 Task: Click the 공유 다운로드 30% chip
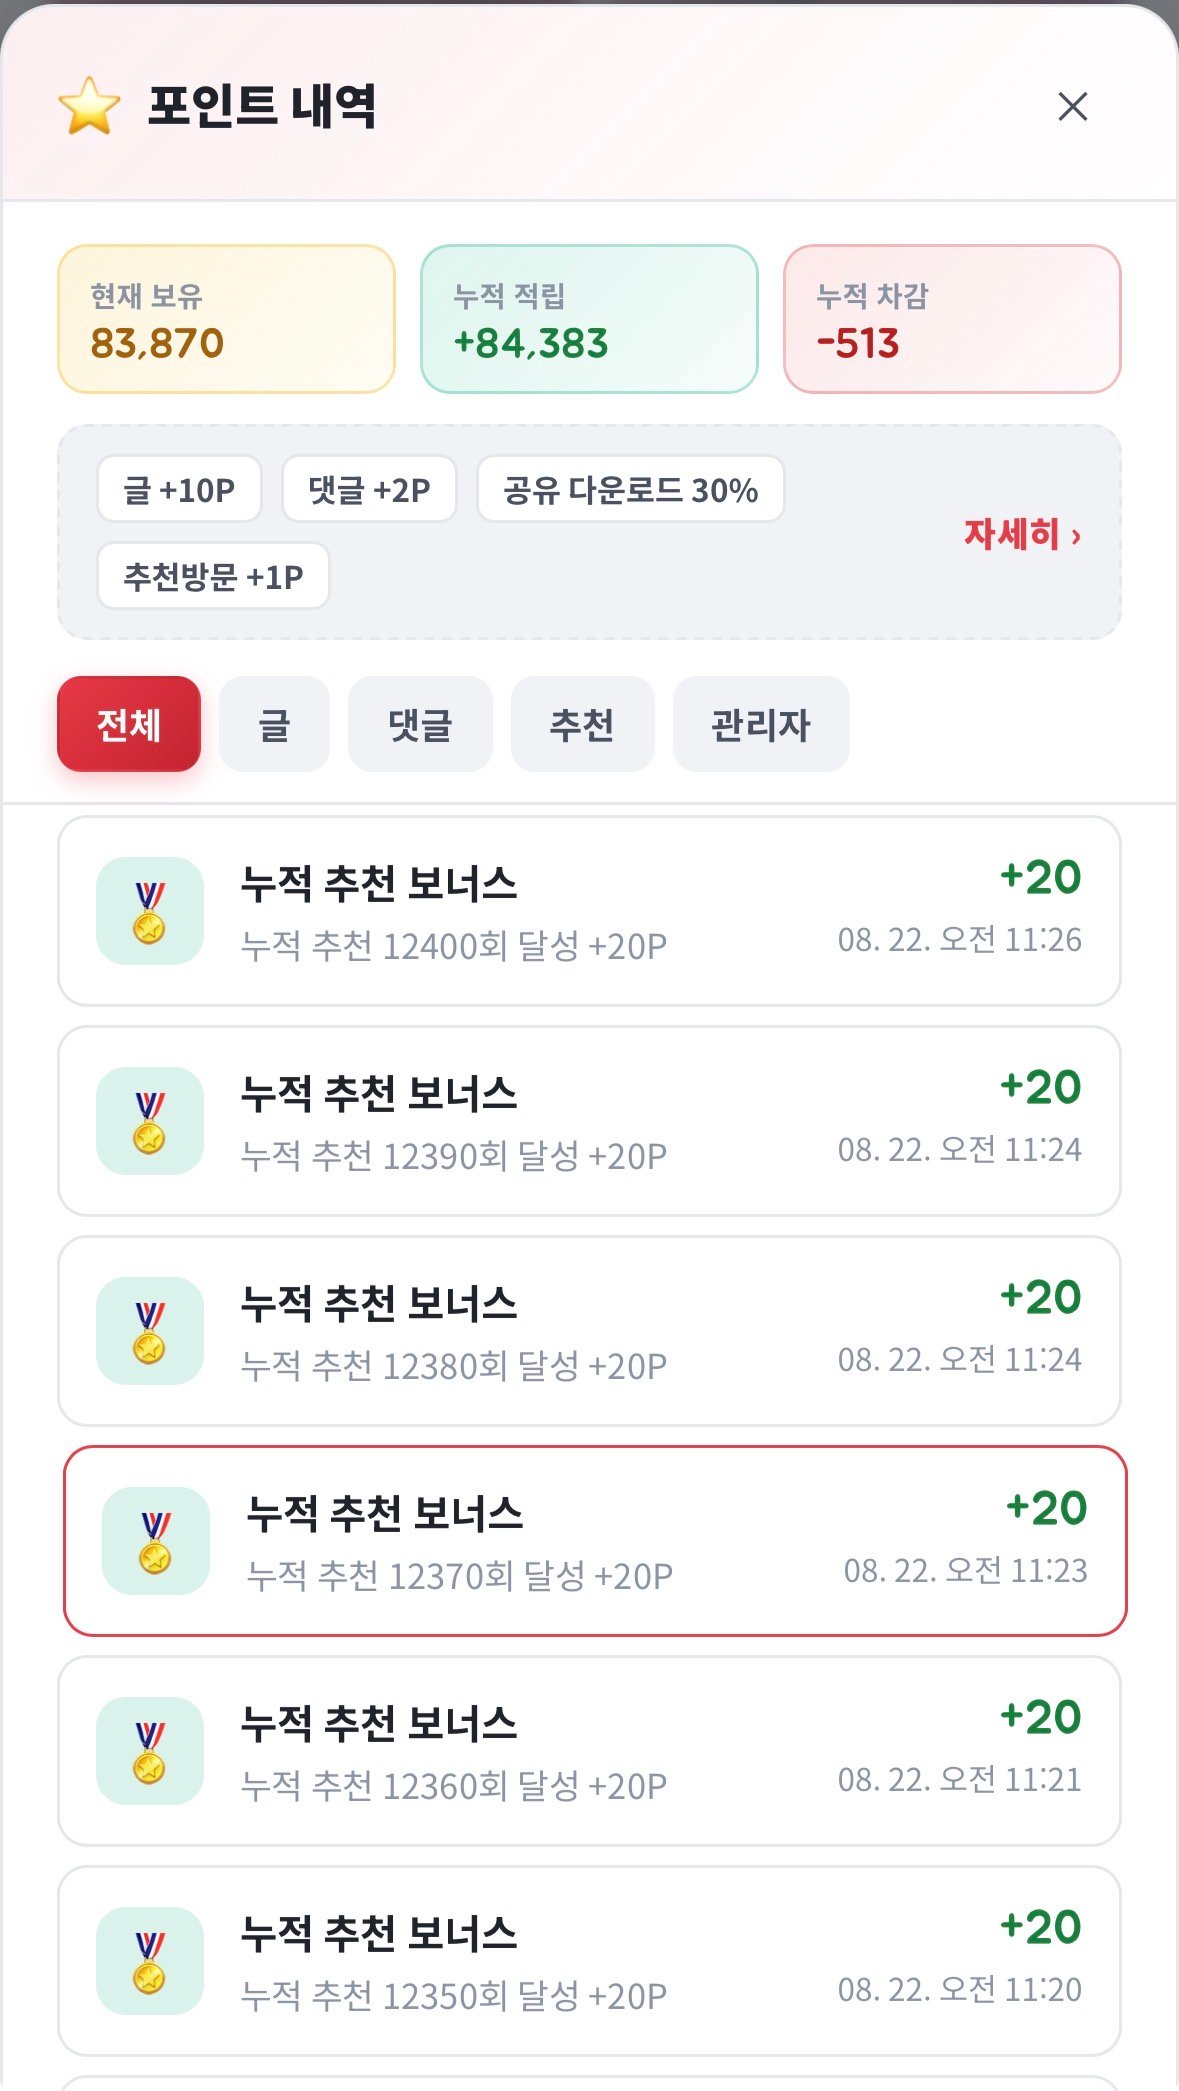(631, 489)
